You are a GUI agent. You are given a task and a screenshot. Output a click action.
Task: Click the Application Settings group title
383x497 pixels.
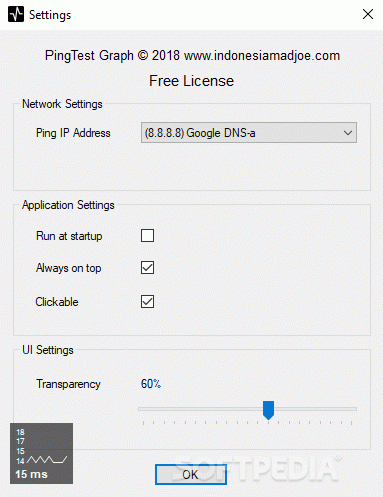coord(68,205)
